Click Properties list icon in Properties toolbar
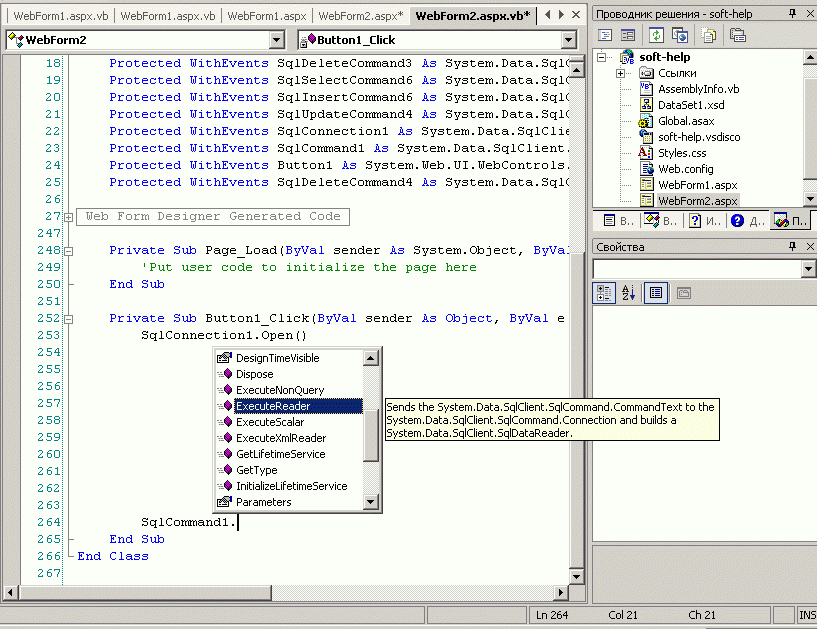817x629 pixels. coord(655,293)
